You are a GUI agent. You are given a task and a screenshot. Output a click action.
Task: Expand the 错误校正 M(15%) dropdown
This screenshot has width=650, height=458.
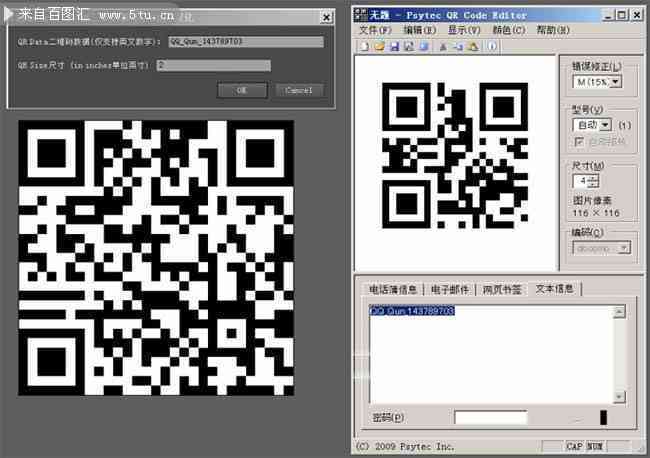click(x=616, y=82)
